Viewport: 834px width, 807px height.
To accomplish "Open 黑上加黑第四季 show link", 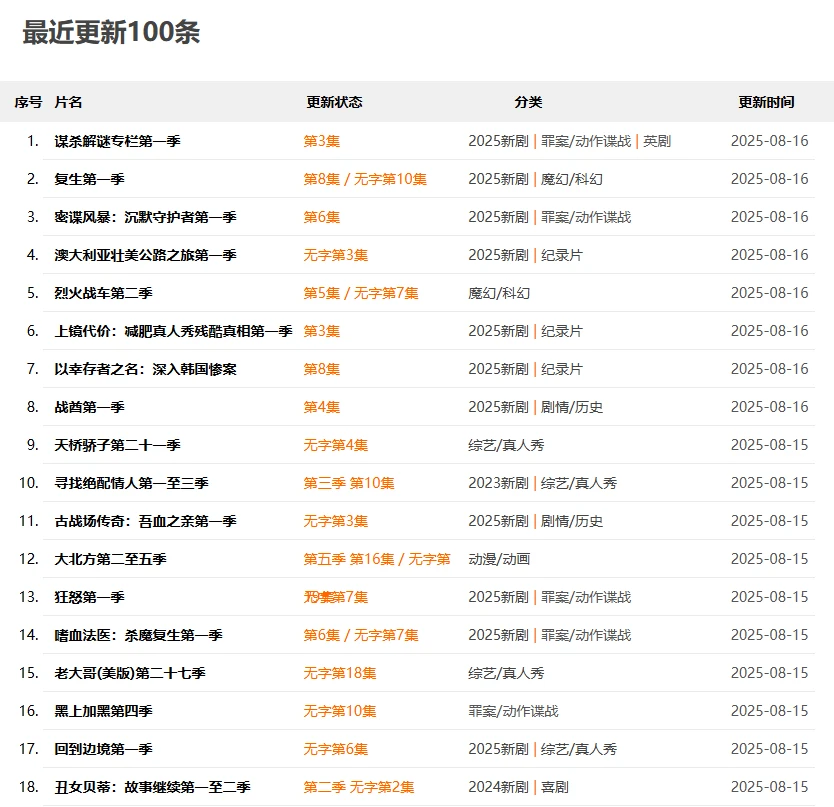I will tap(103, 711).
